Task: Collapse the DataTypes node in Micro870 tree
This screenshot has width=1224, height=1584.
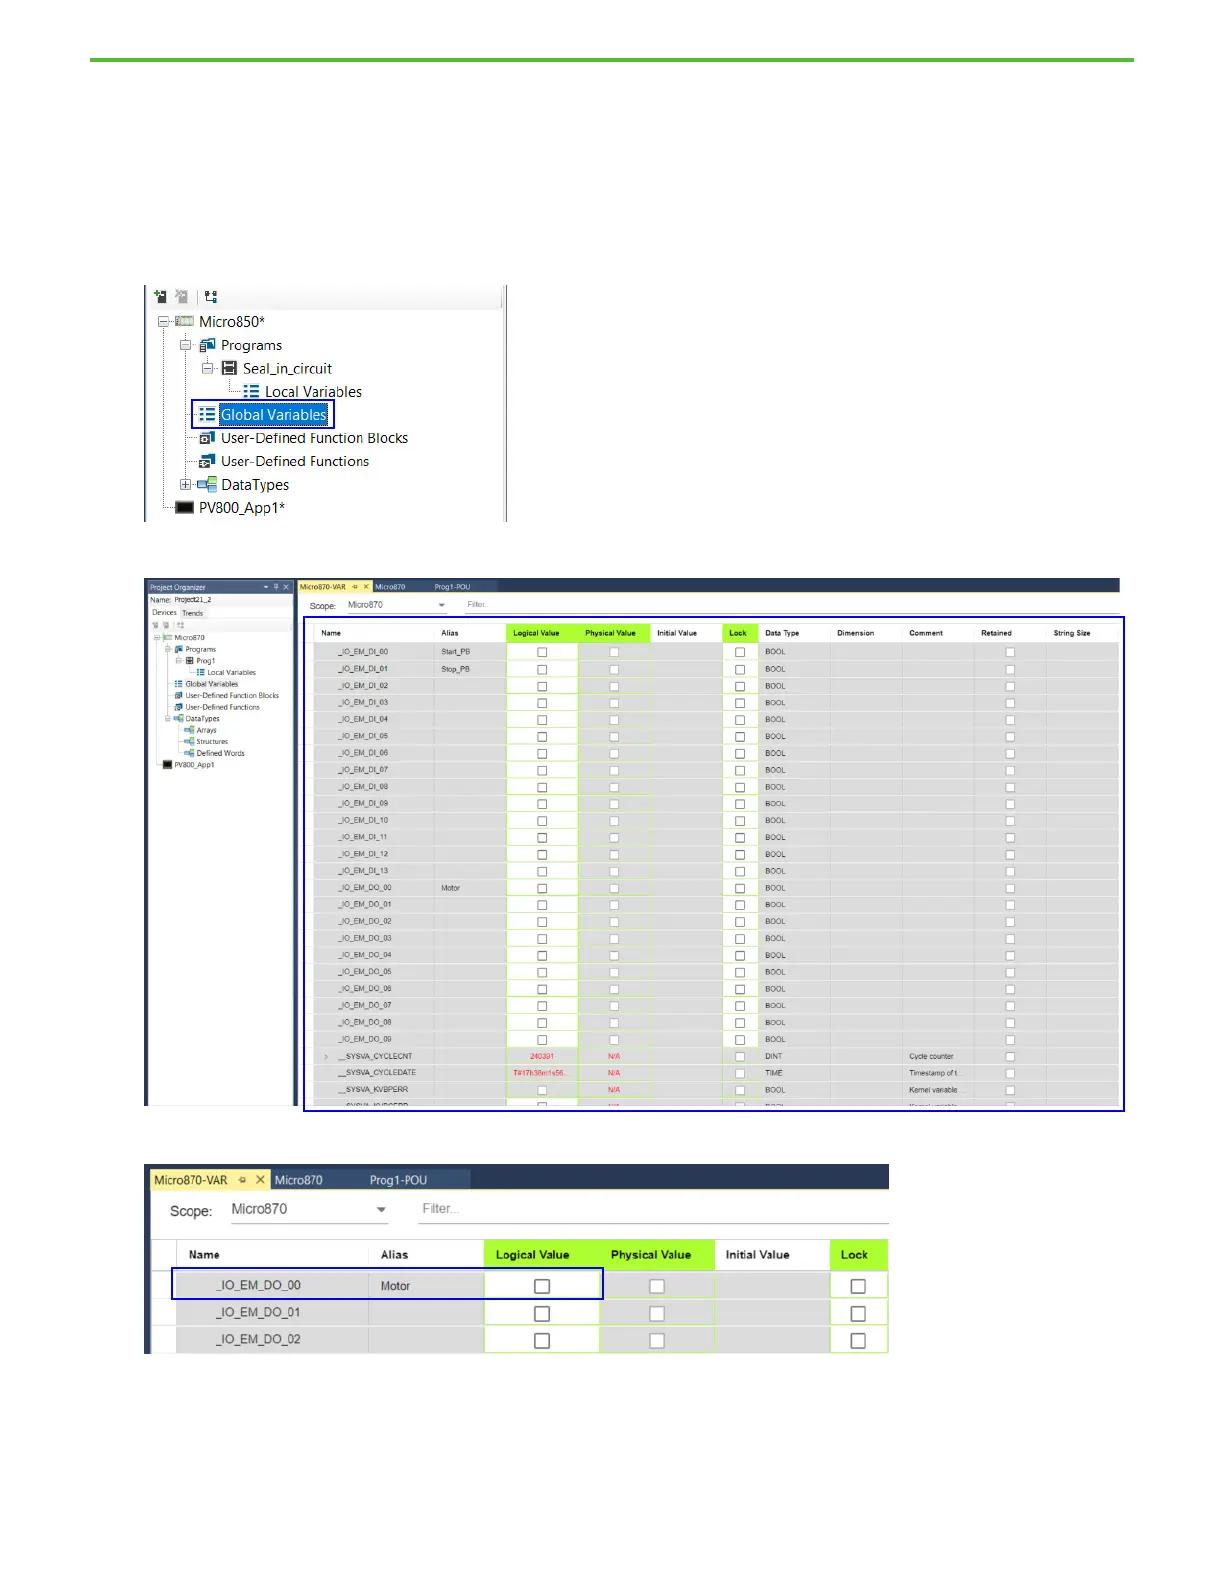Action: point(168,718)
